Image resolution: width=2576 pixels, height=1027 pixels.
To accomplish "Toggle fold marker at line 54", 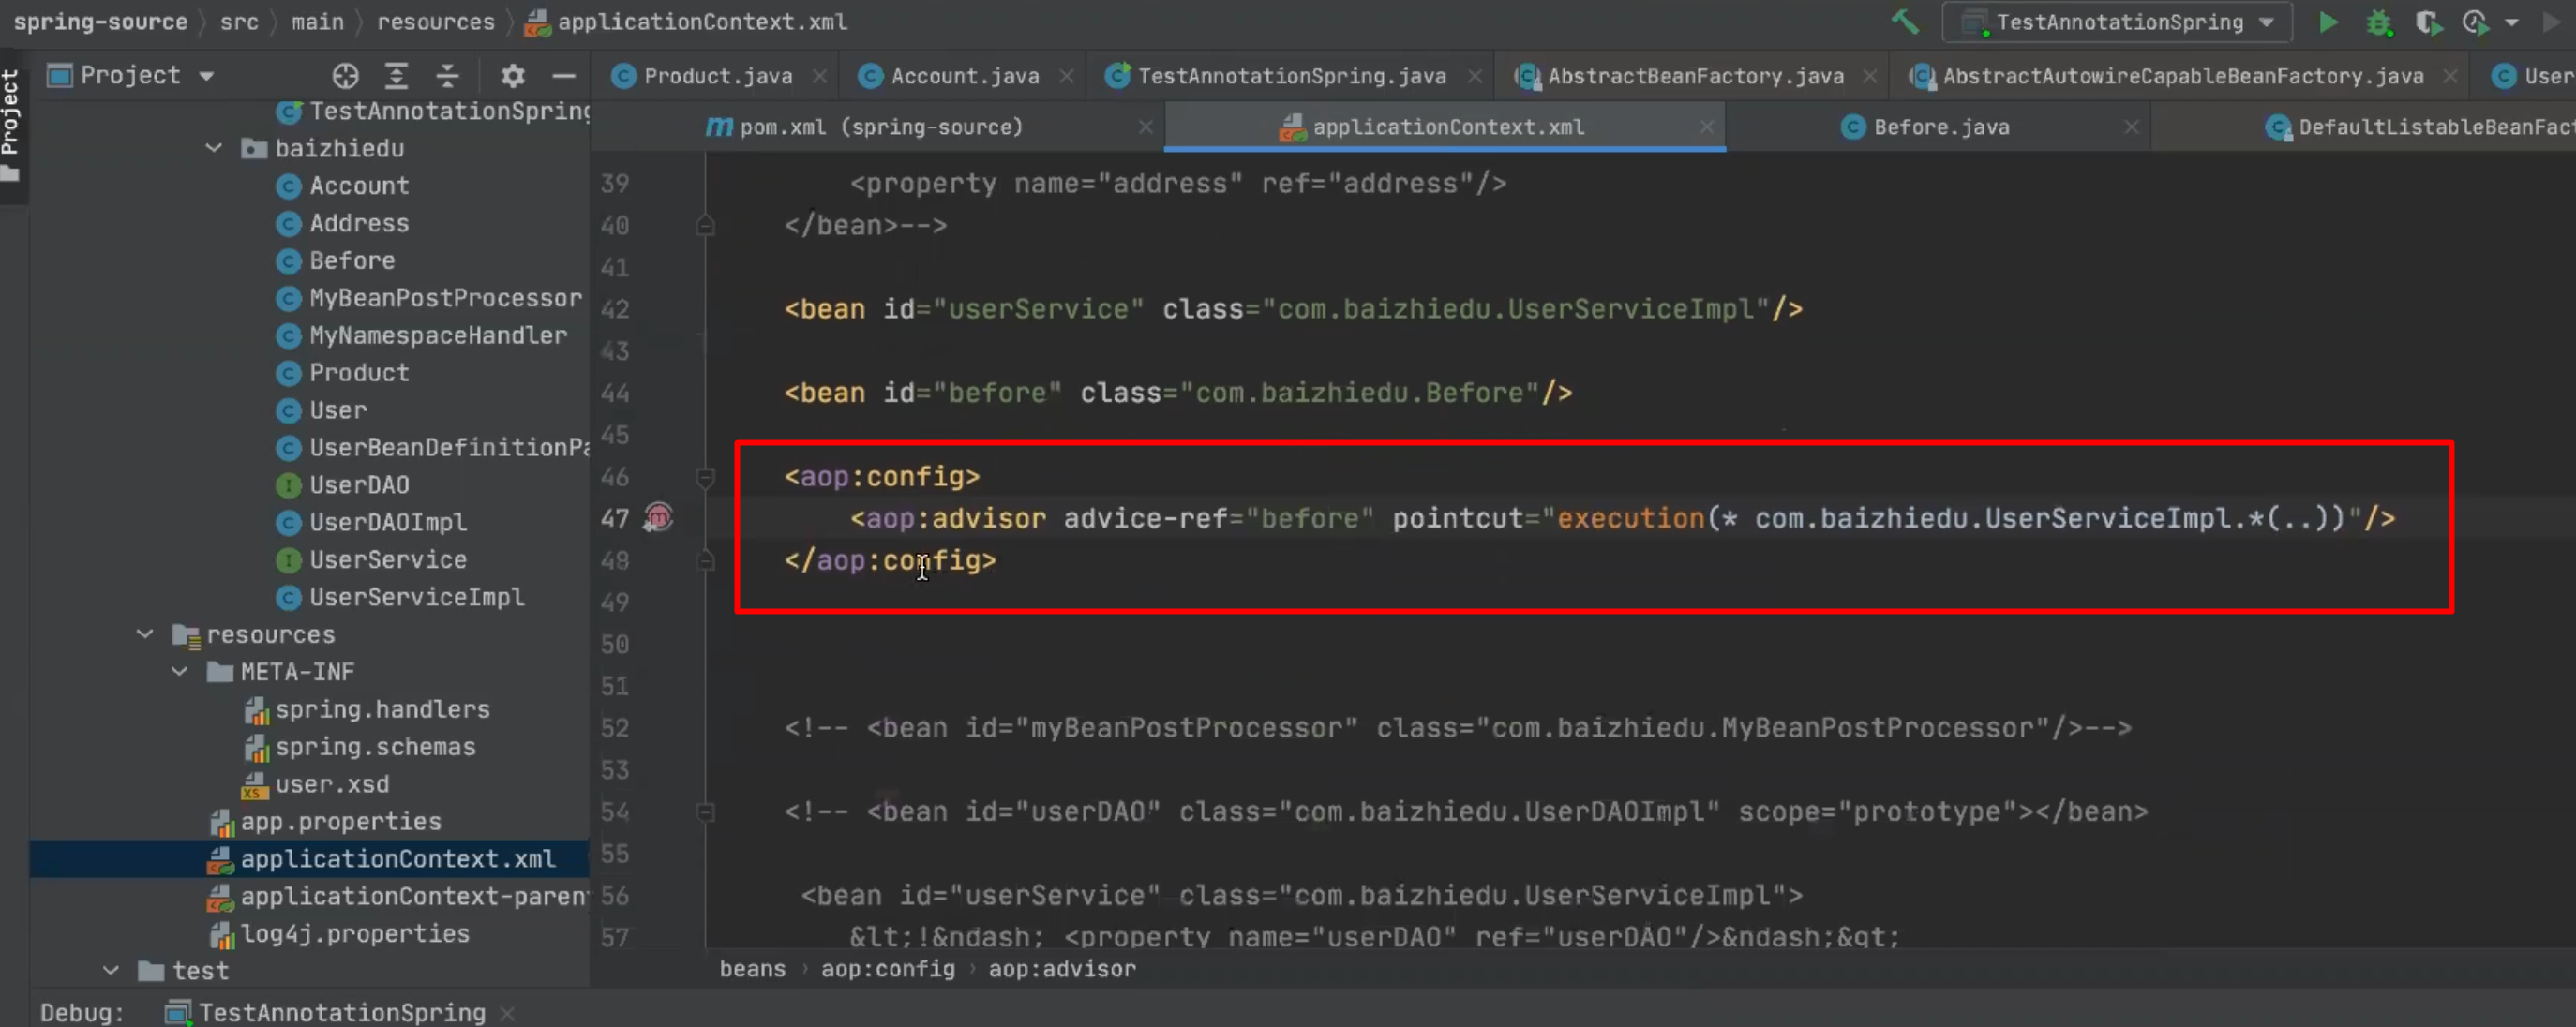I will 705,812.
